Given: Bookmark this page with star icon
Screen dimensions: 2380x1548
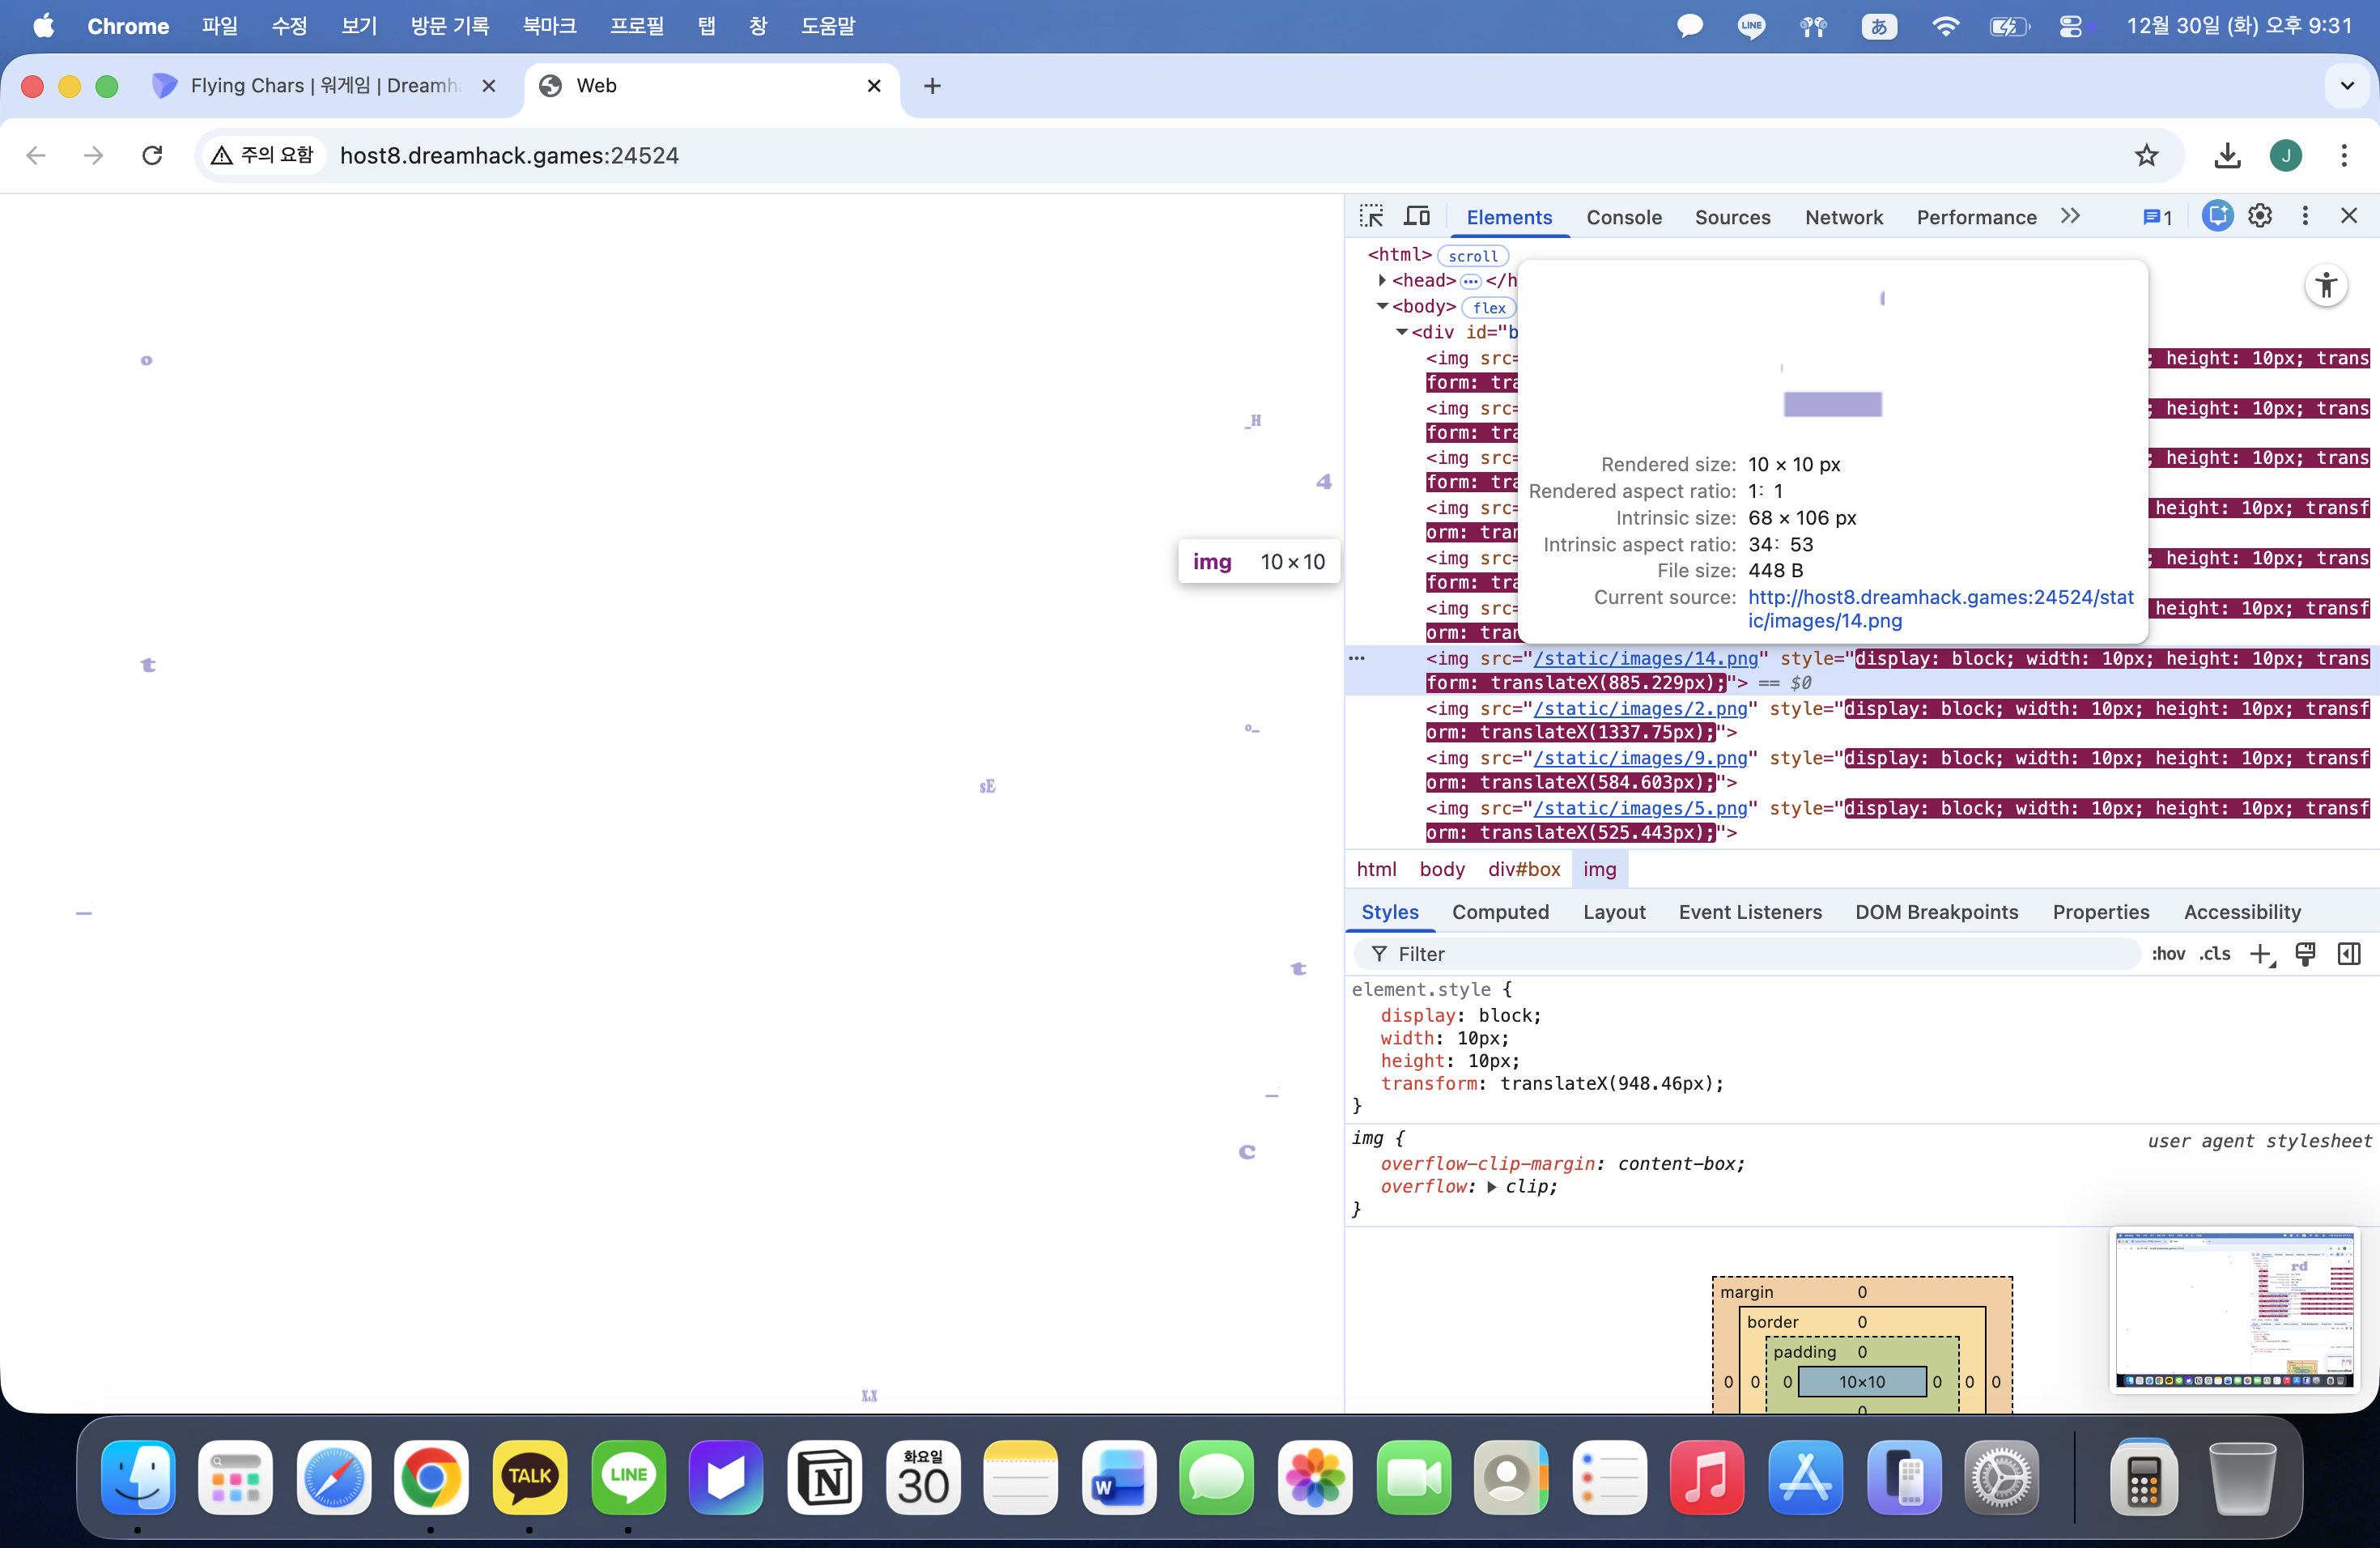Looking at the screenshot, I should [x=2146, y=155].
